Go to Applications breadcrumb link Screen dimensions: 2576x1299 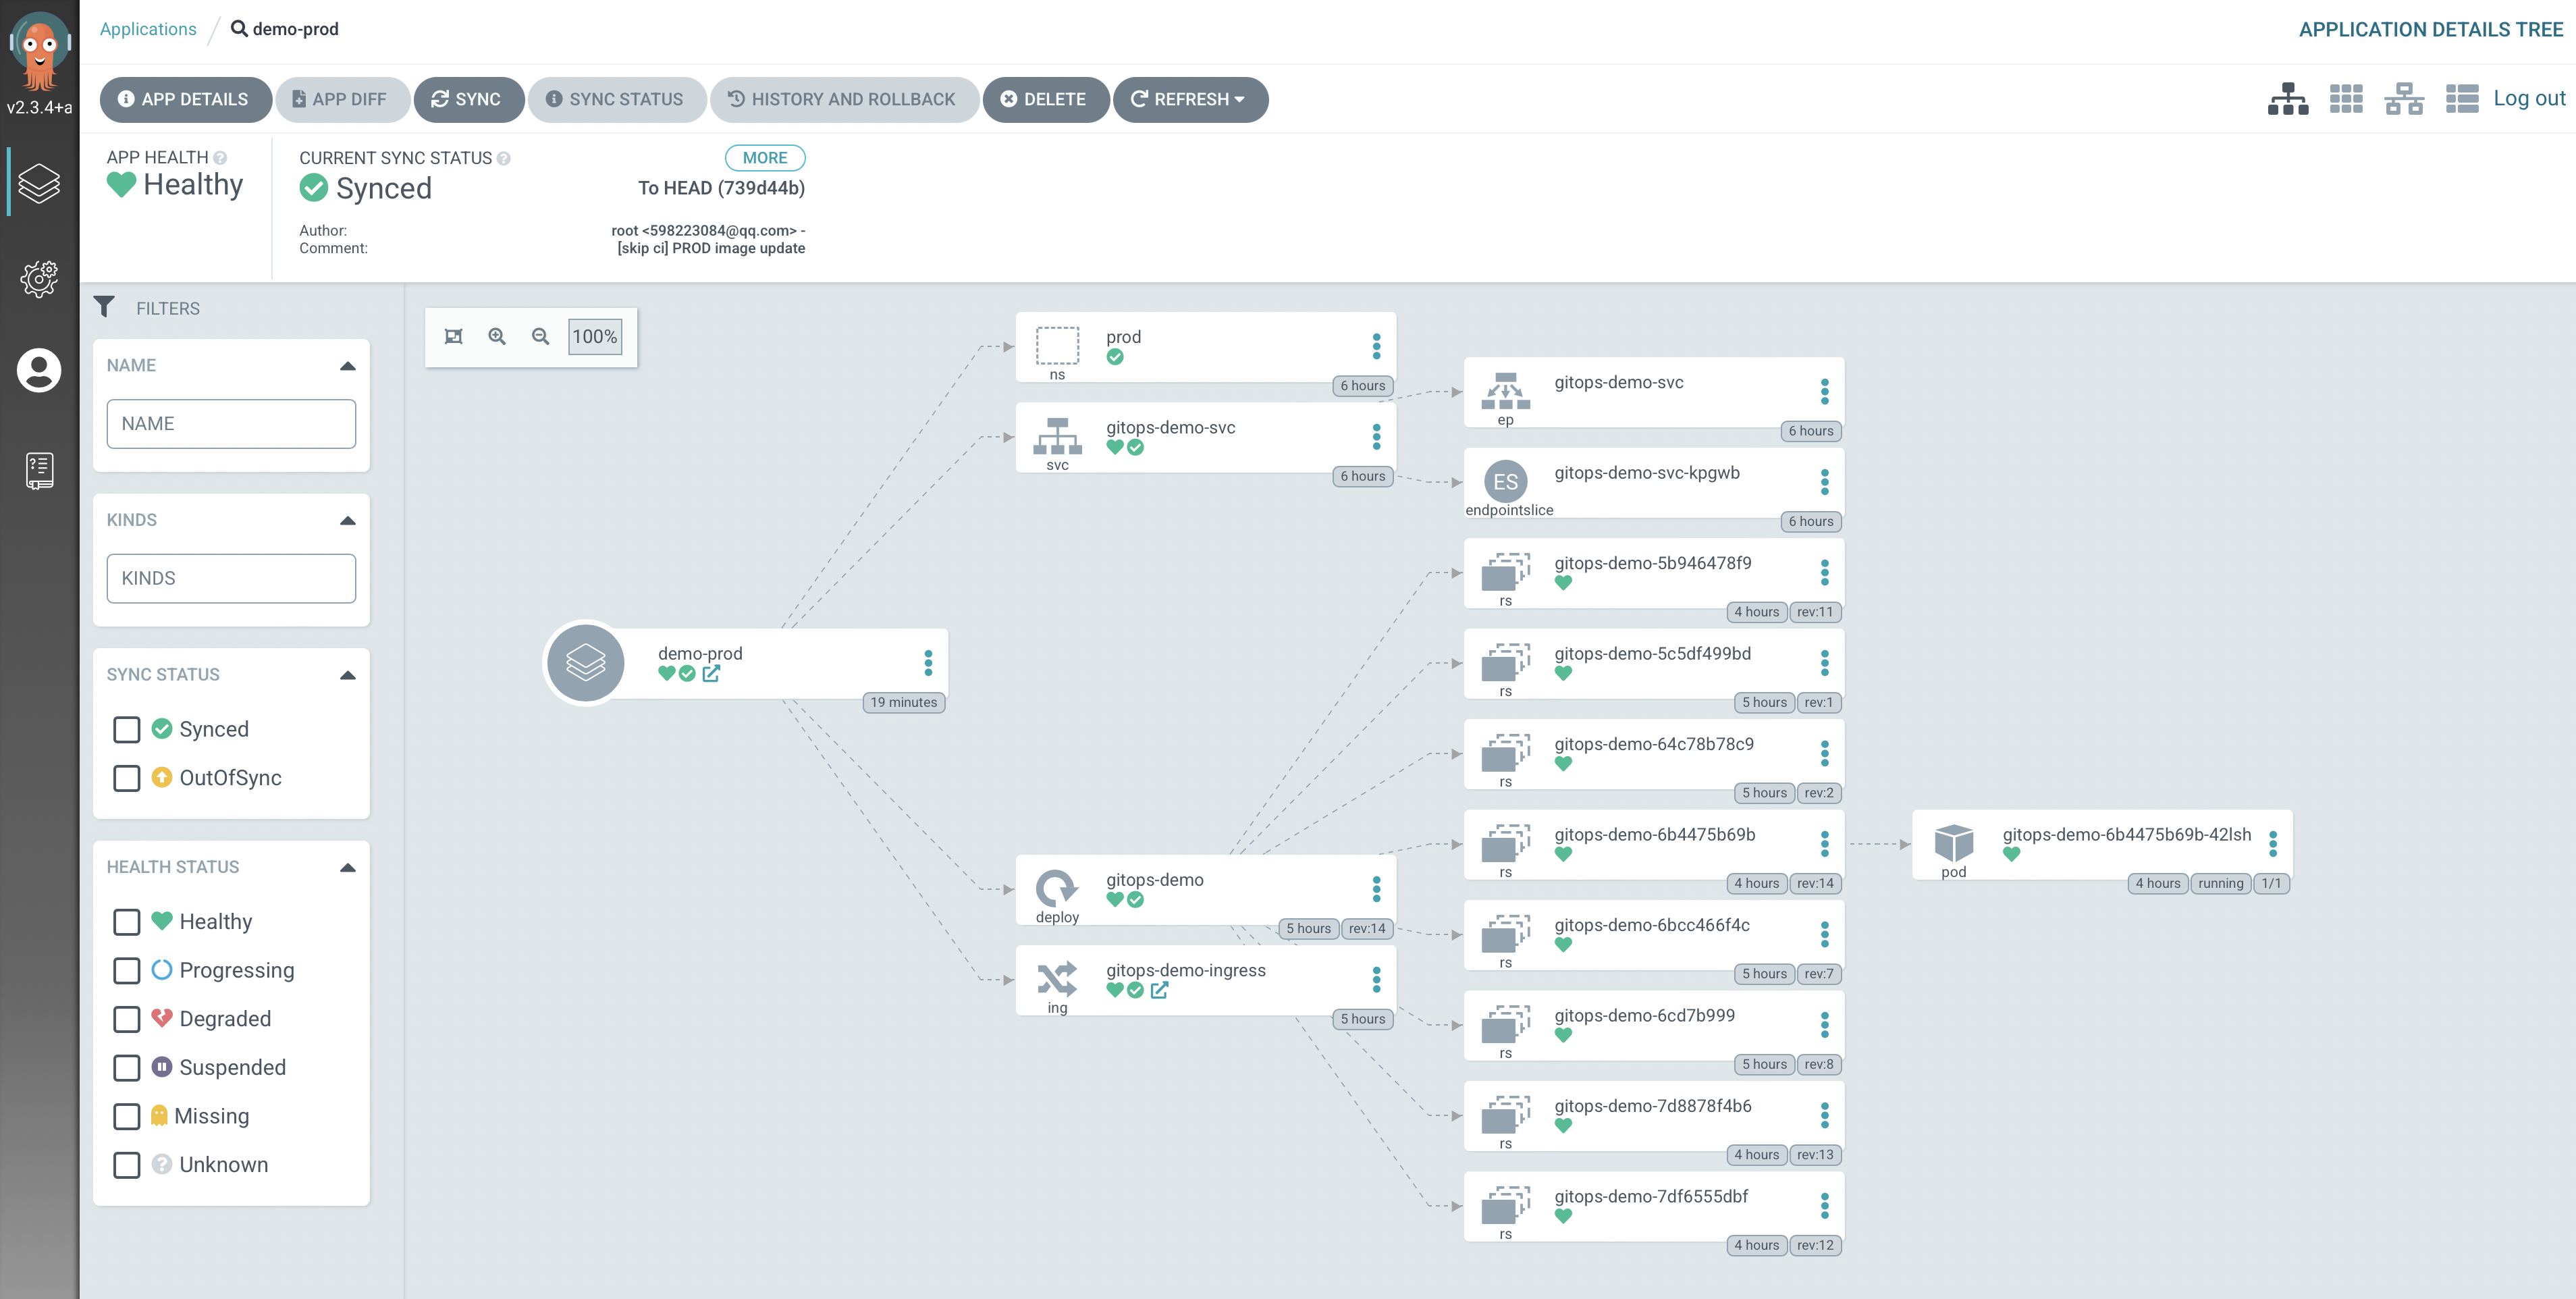[x=148, y=29]
